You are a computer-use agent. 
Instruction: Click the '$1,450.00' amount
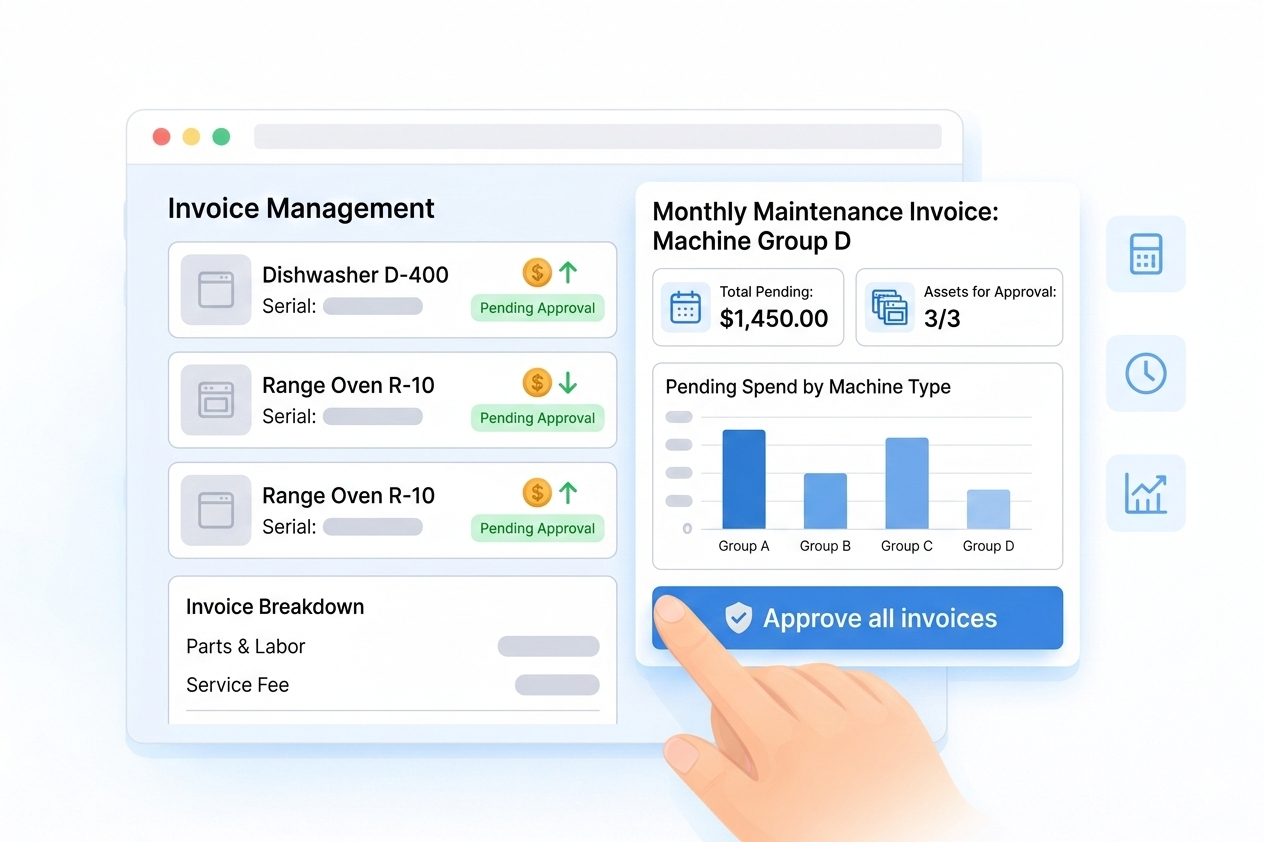coord(774,319)
